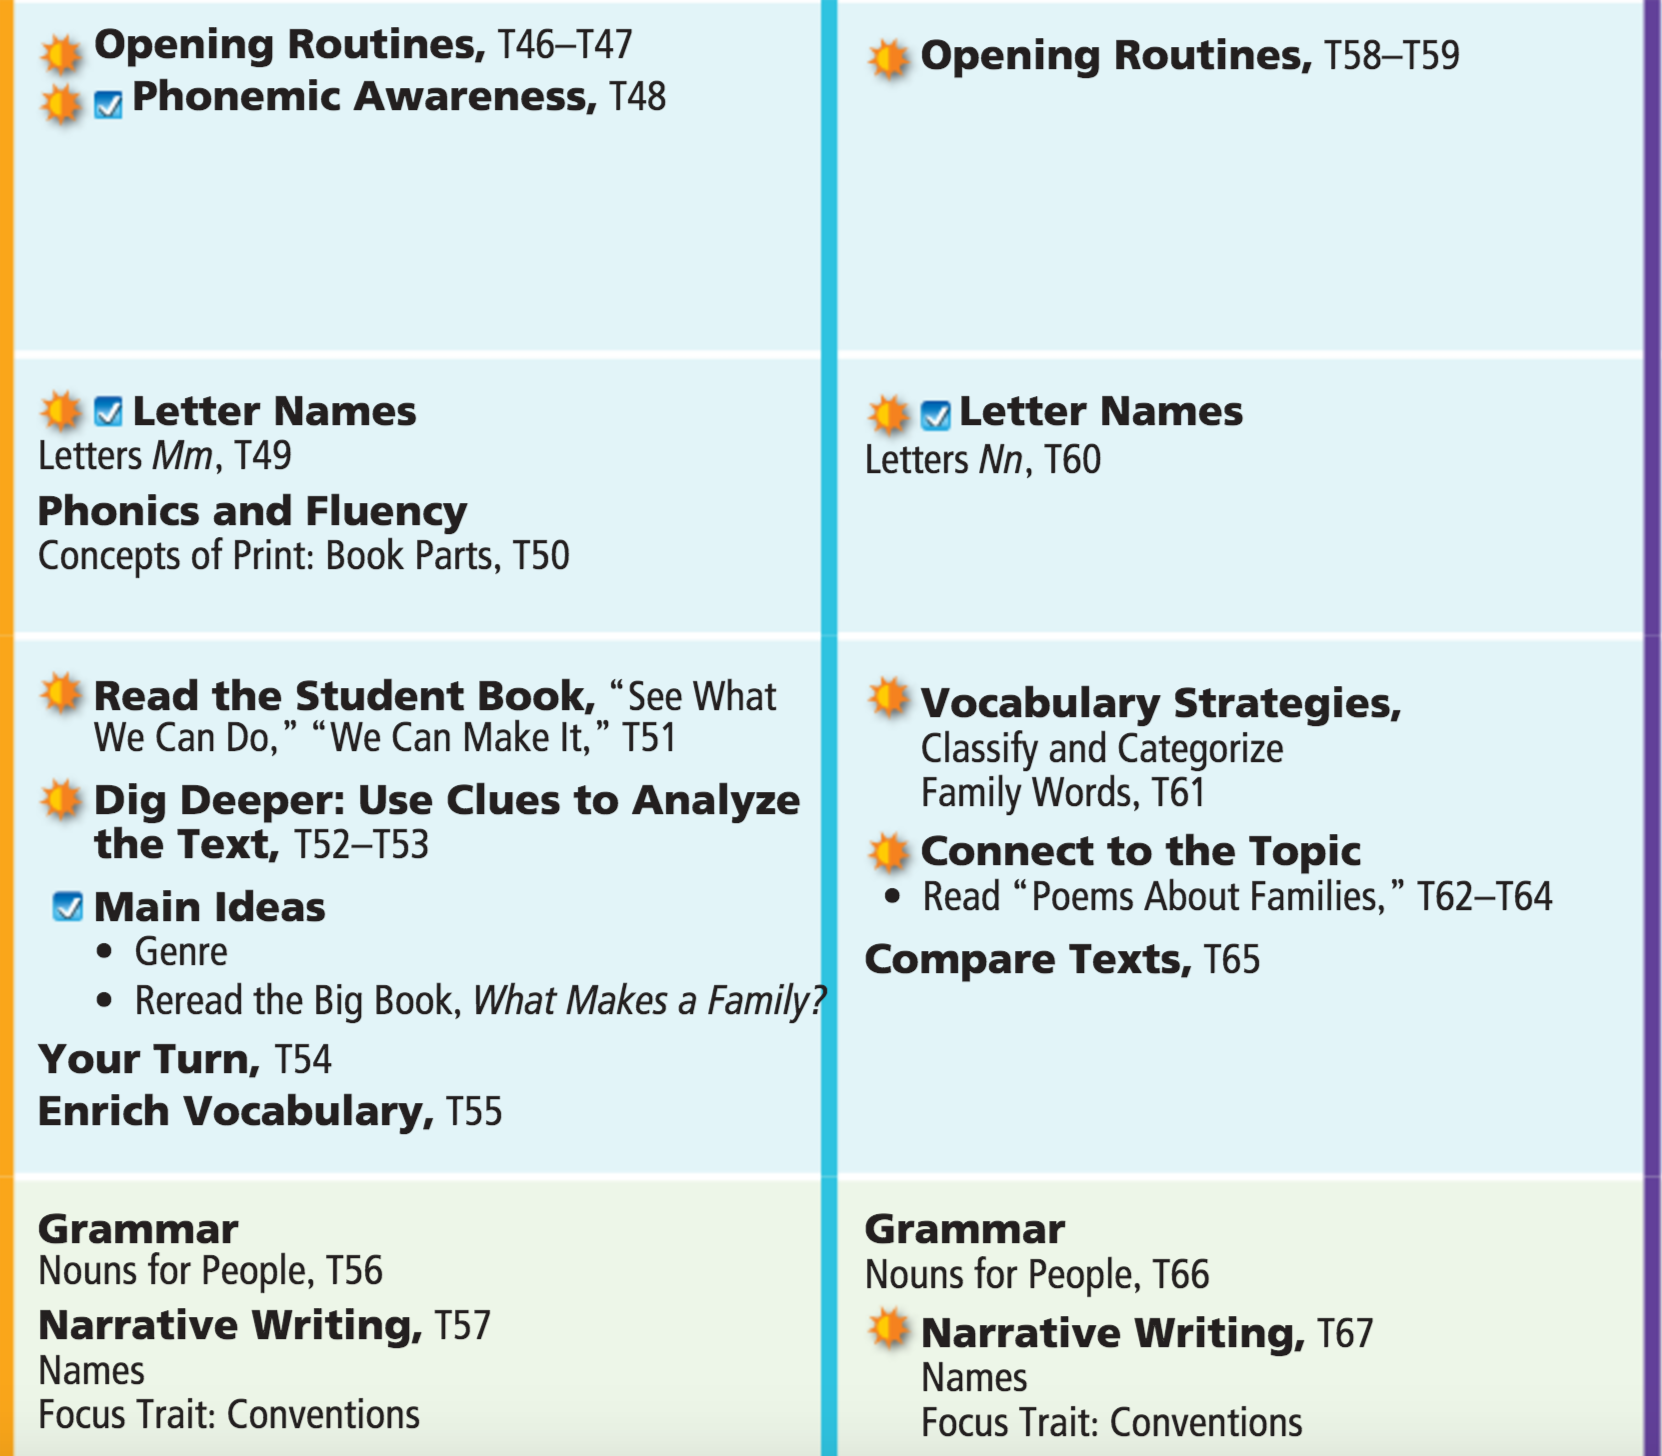Viewport: 1662px width, 1456px height.
Task: Click sun icon beside Vocabulary Strategies
Action: pyautogui.click(x=888, y=698)
